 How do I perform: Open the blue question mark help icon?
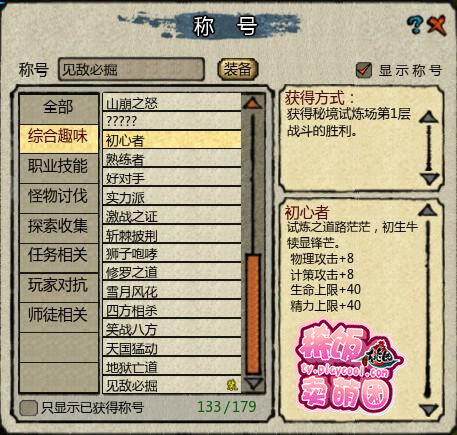(x=415, y=25)
